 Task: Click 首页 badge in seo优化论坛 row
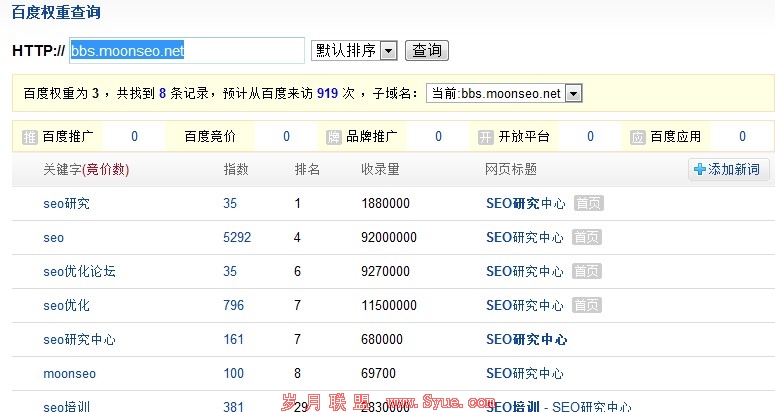tap(587, 271)
